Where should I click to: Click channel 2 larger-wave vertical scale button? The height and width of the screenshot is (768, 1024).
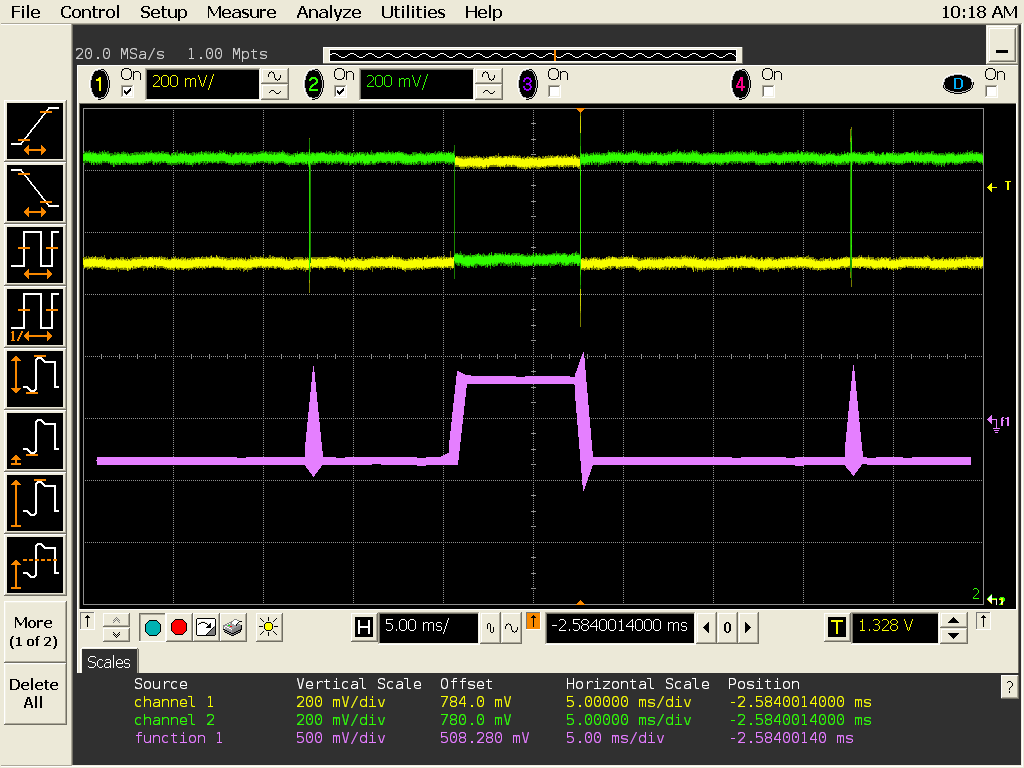(488, 77)
